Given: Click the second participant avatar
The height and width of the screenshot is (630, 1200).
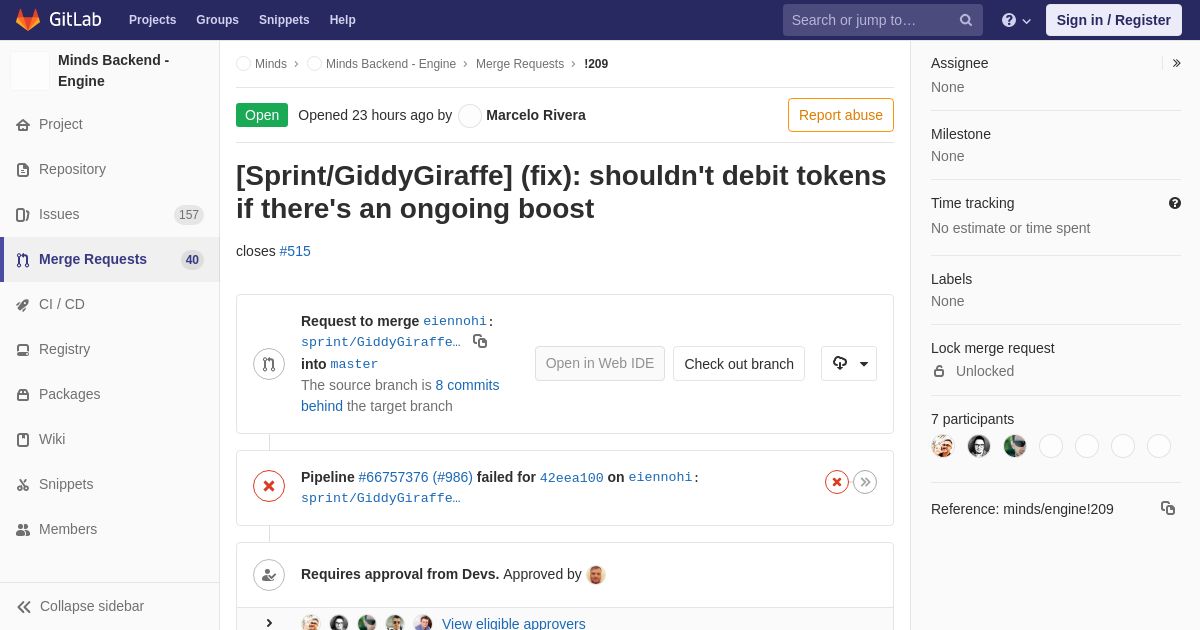Looking at the screenshot, I should (979, 446).
